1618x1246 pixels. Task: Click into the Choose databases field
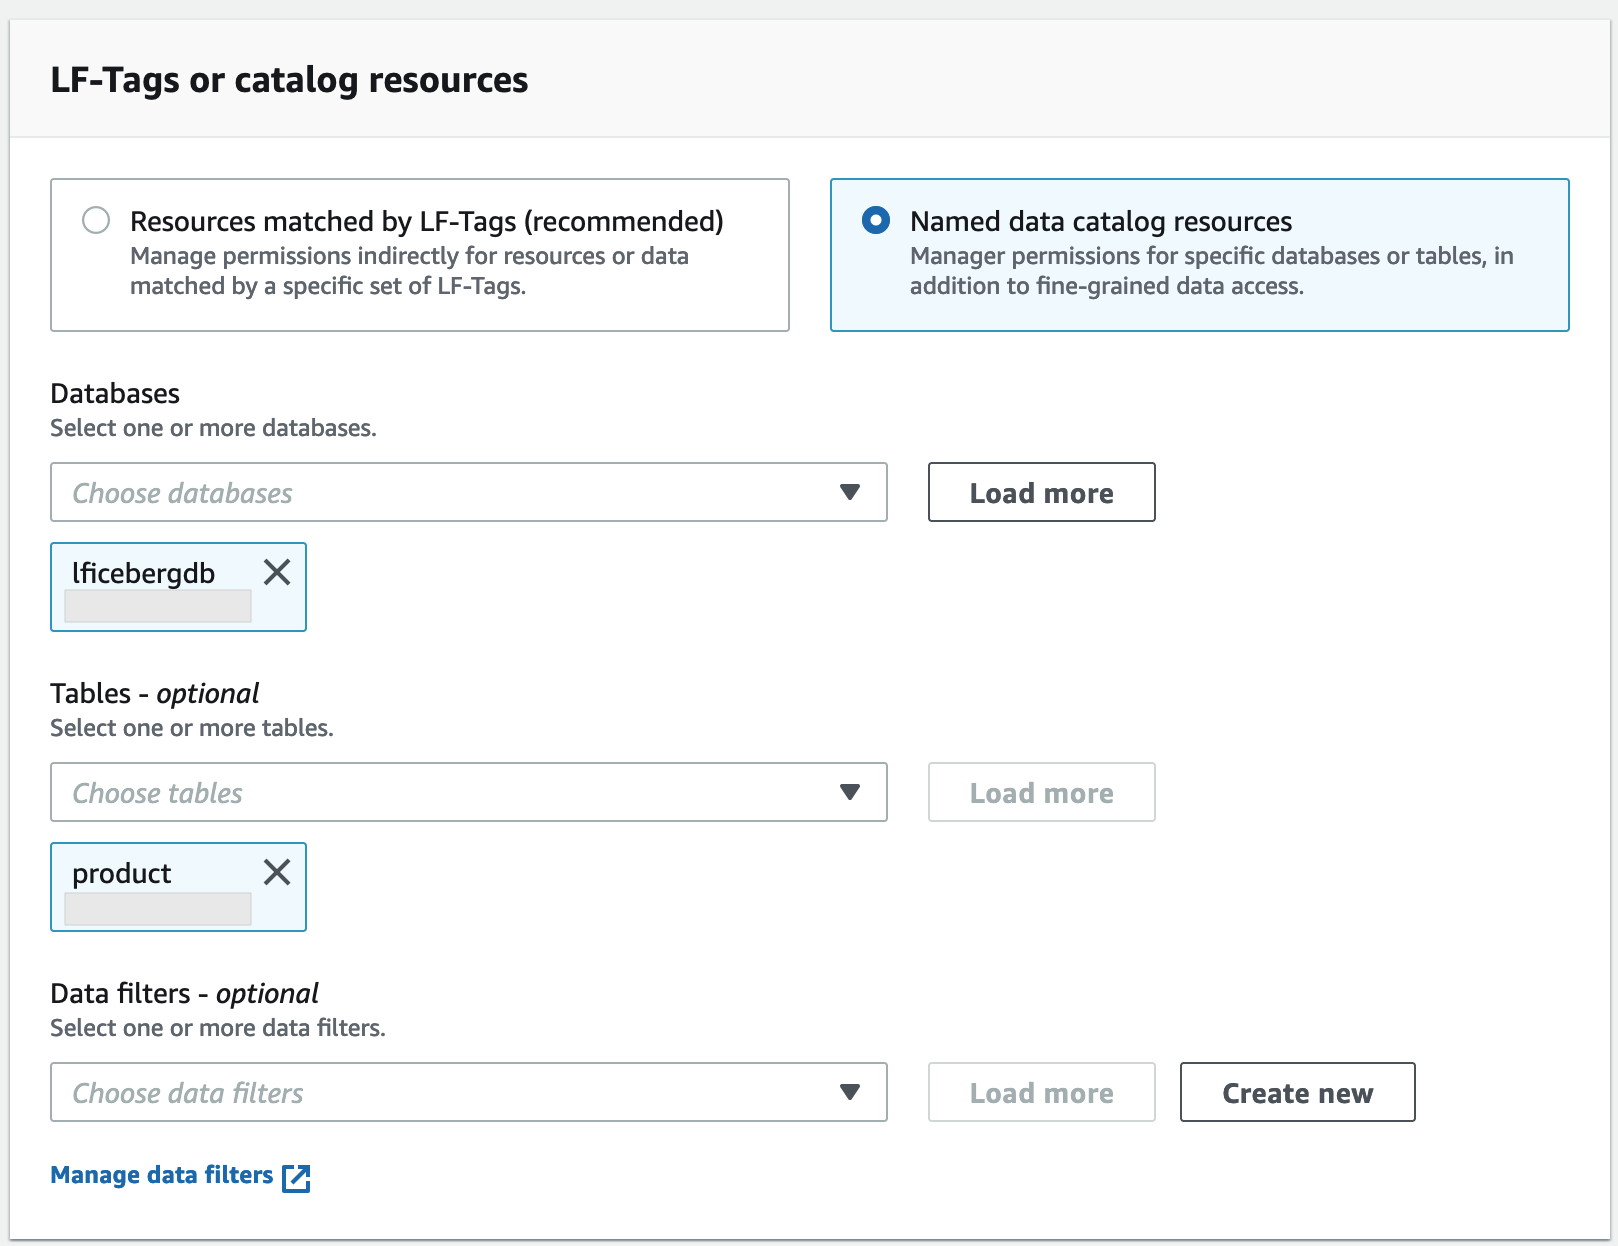(x=400, y=492)
